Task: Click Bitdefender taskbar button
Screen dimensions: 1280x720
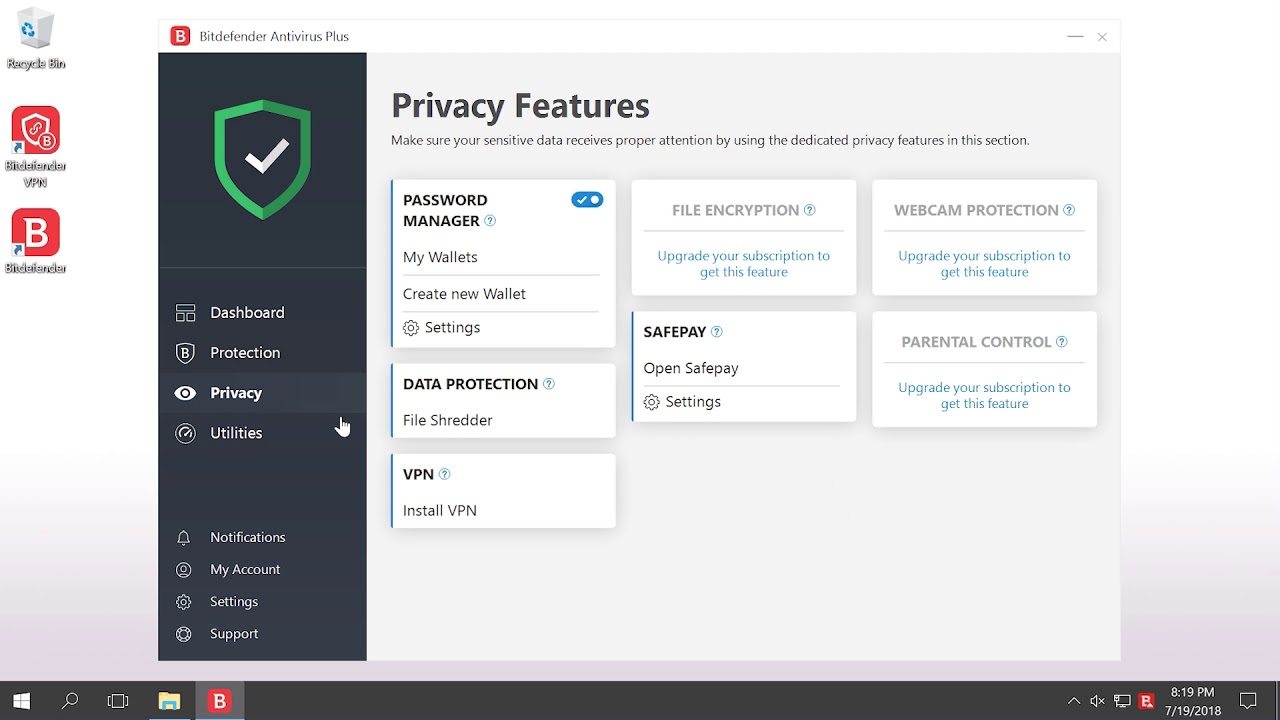Action: click(x=219, y=701)
